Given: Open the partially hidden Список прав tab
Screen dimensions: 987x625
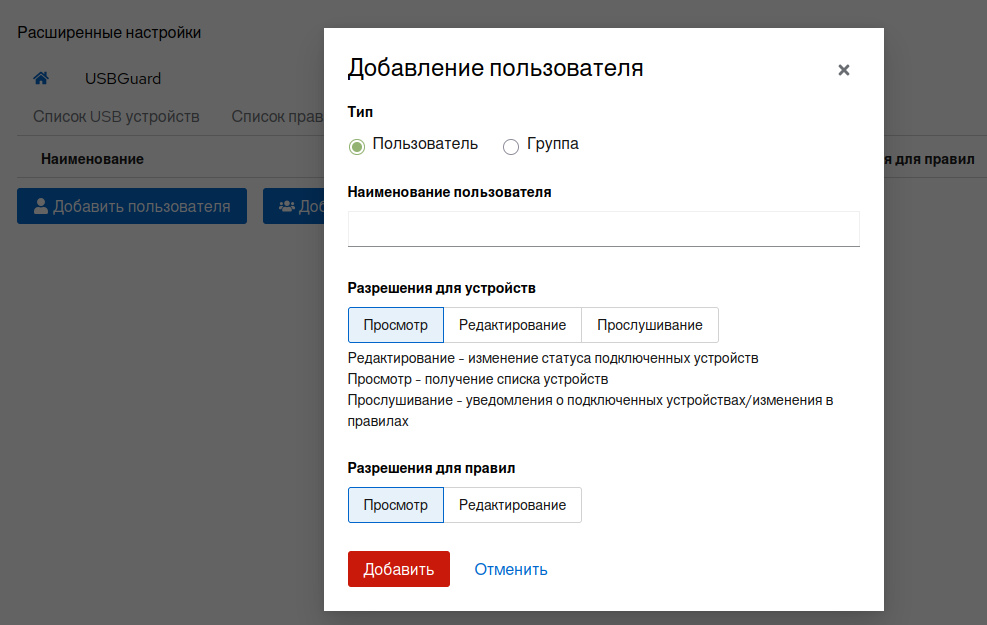Looking at the screenshot, I should [x=277, y=116].
